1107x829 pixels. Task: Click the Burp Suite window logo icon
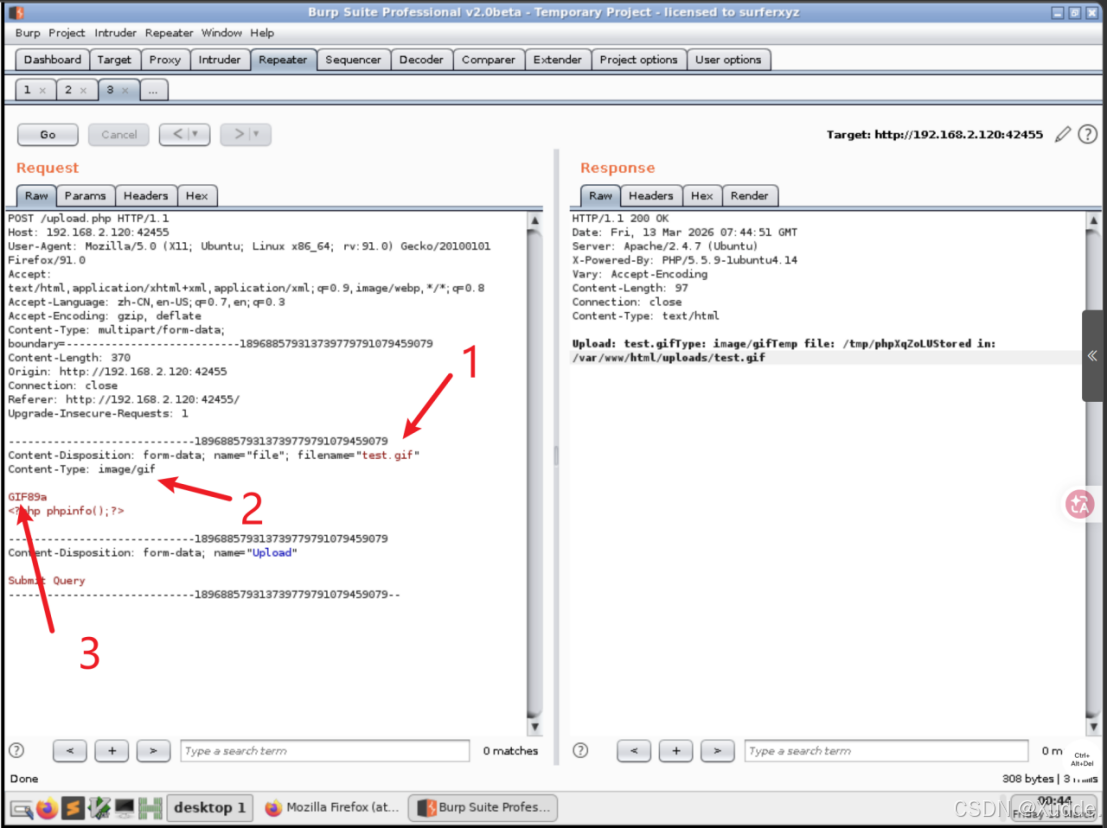[16, 12]
